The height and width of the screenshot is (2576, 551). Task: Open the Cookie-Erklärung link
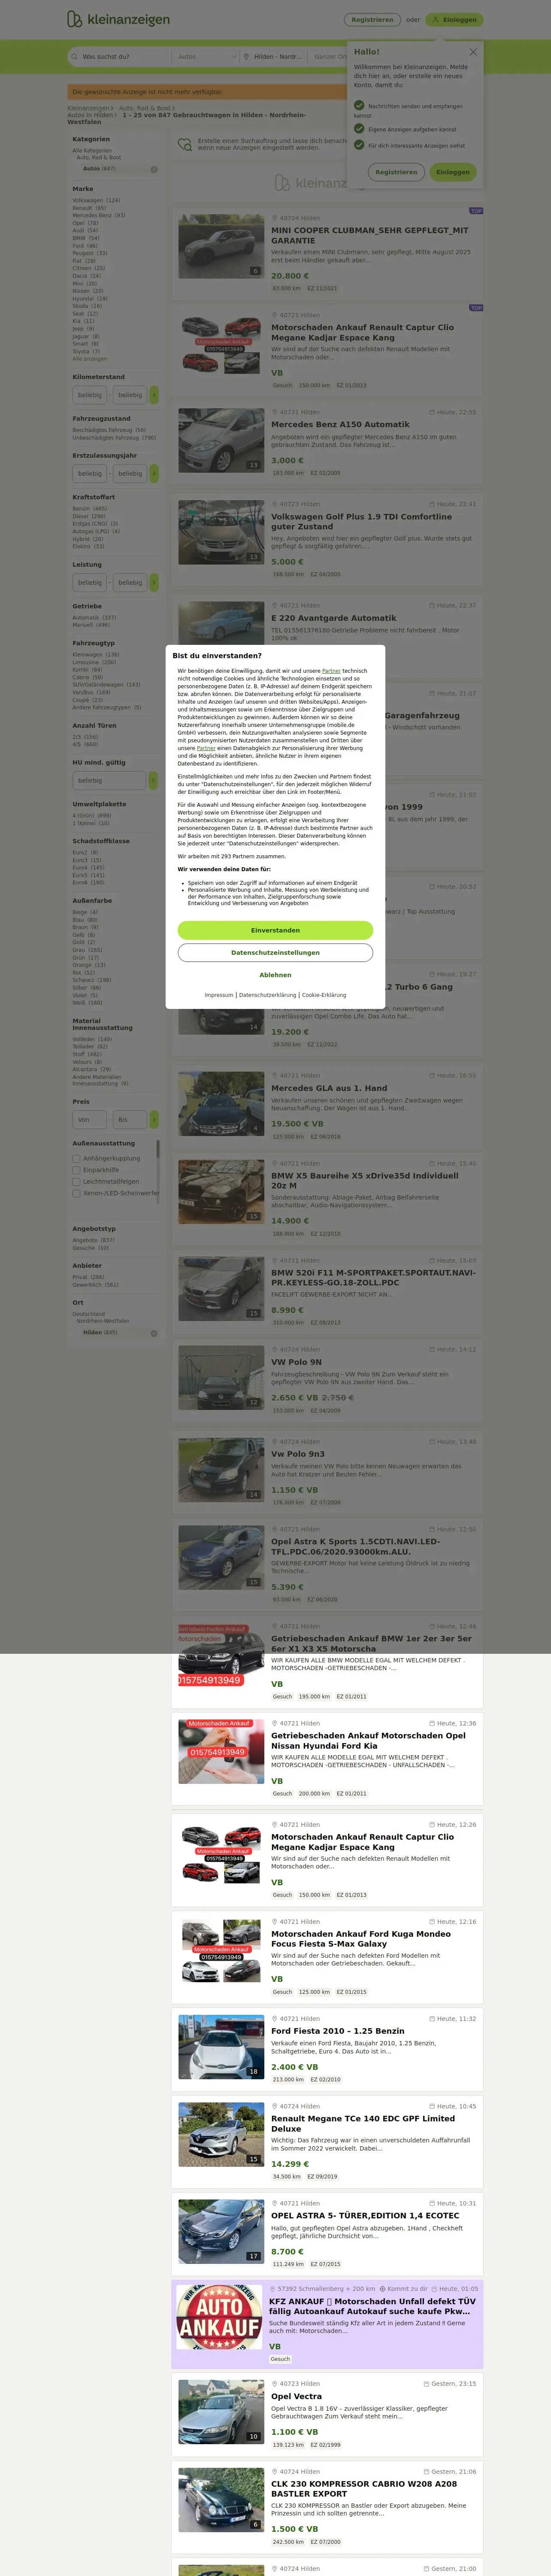[324, 995]
